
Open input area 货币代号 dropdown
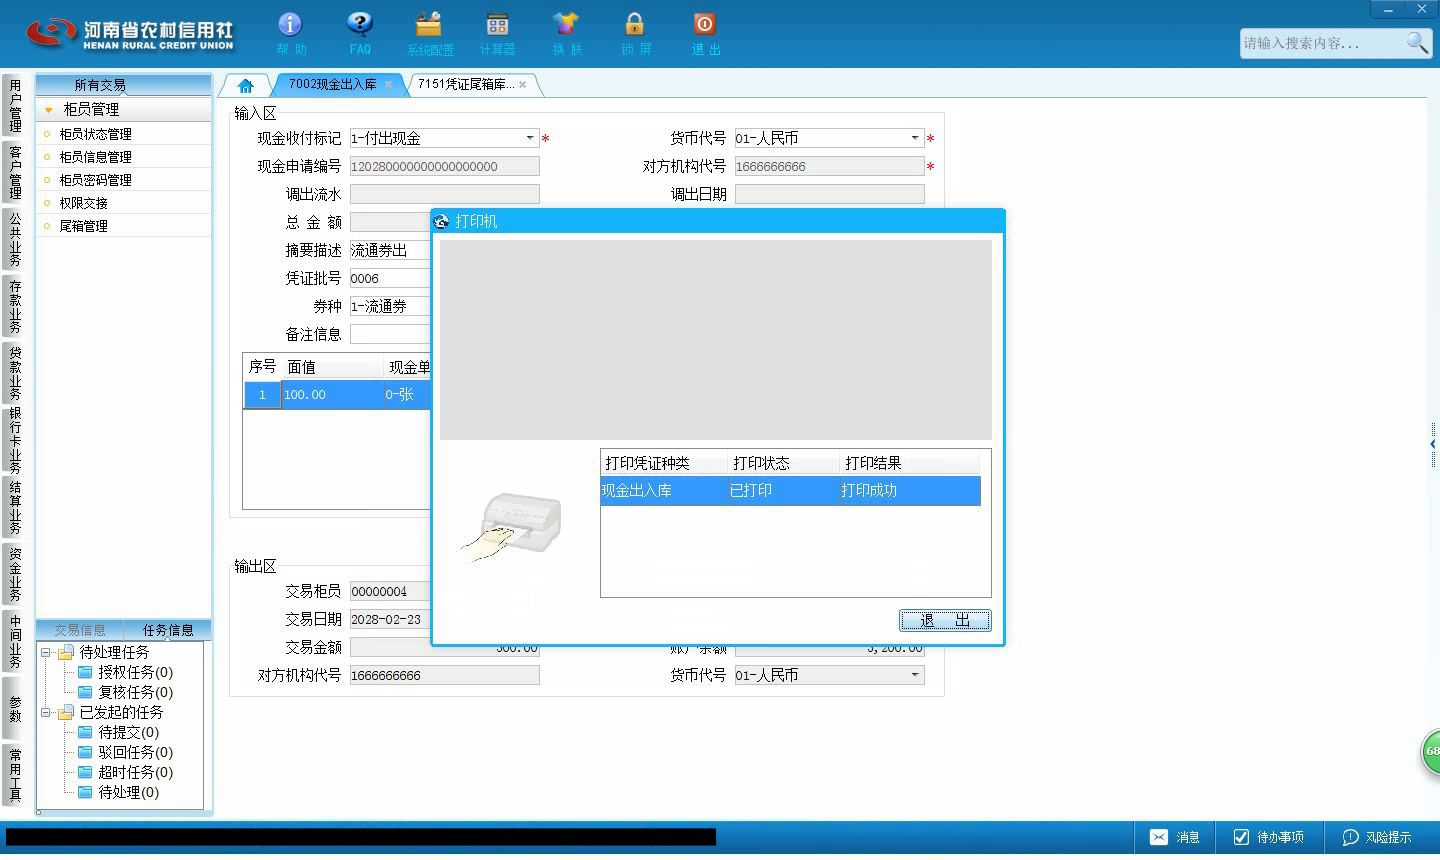click(915, 138)
